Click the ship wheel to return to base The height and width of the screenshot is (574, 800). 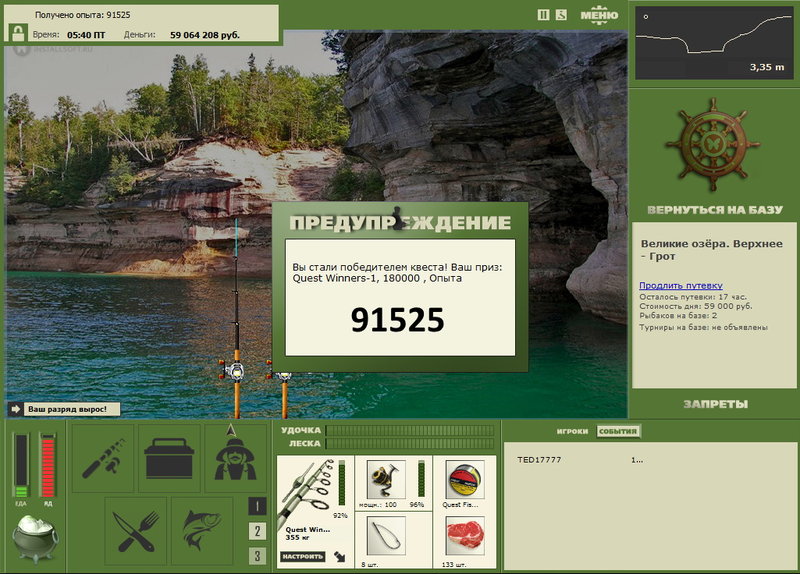point(713,145)
